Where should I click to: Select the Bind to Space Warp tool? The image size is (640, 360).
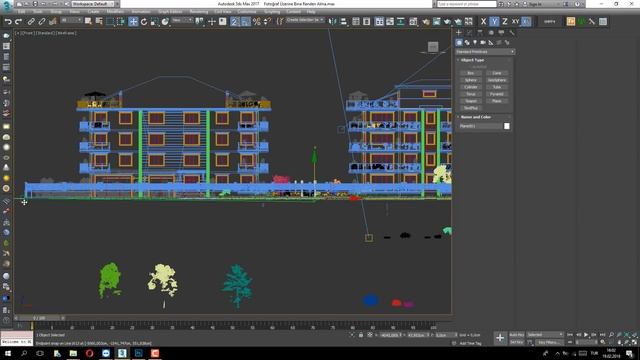(x=53, y=21)
